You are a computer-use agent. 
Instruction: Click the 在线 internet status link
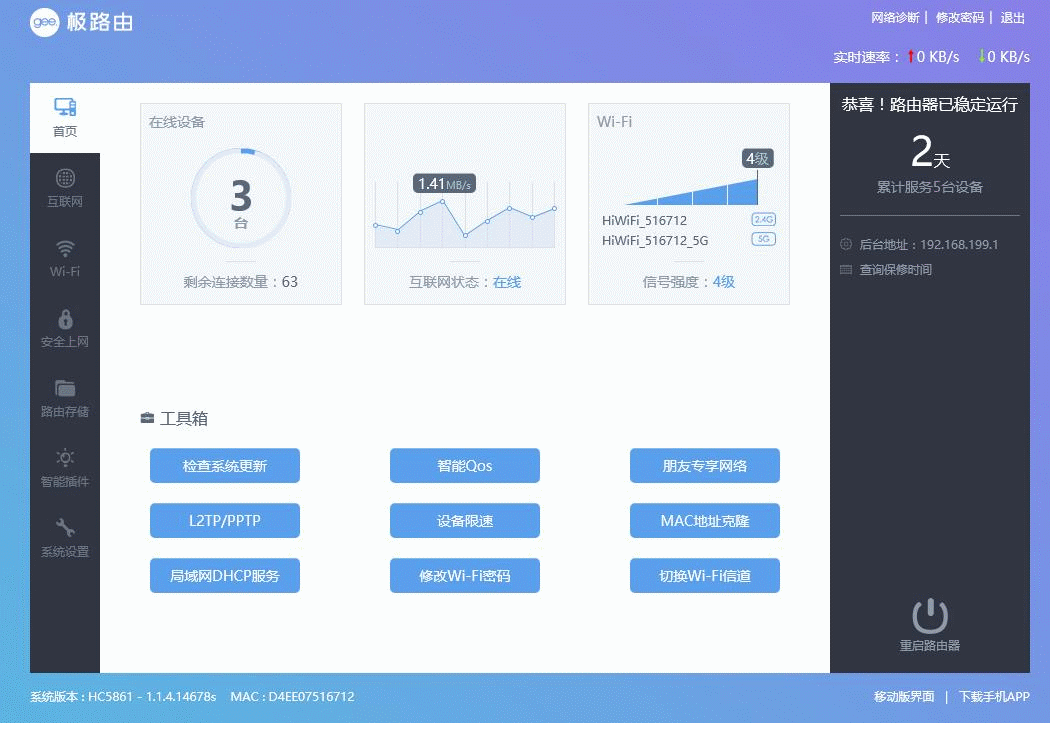(507, 282)
